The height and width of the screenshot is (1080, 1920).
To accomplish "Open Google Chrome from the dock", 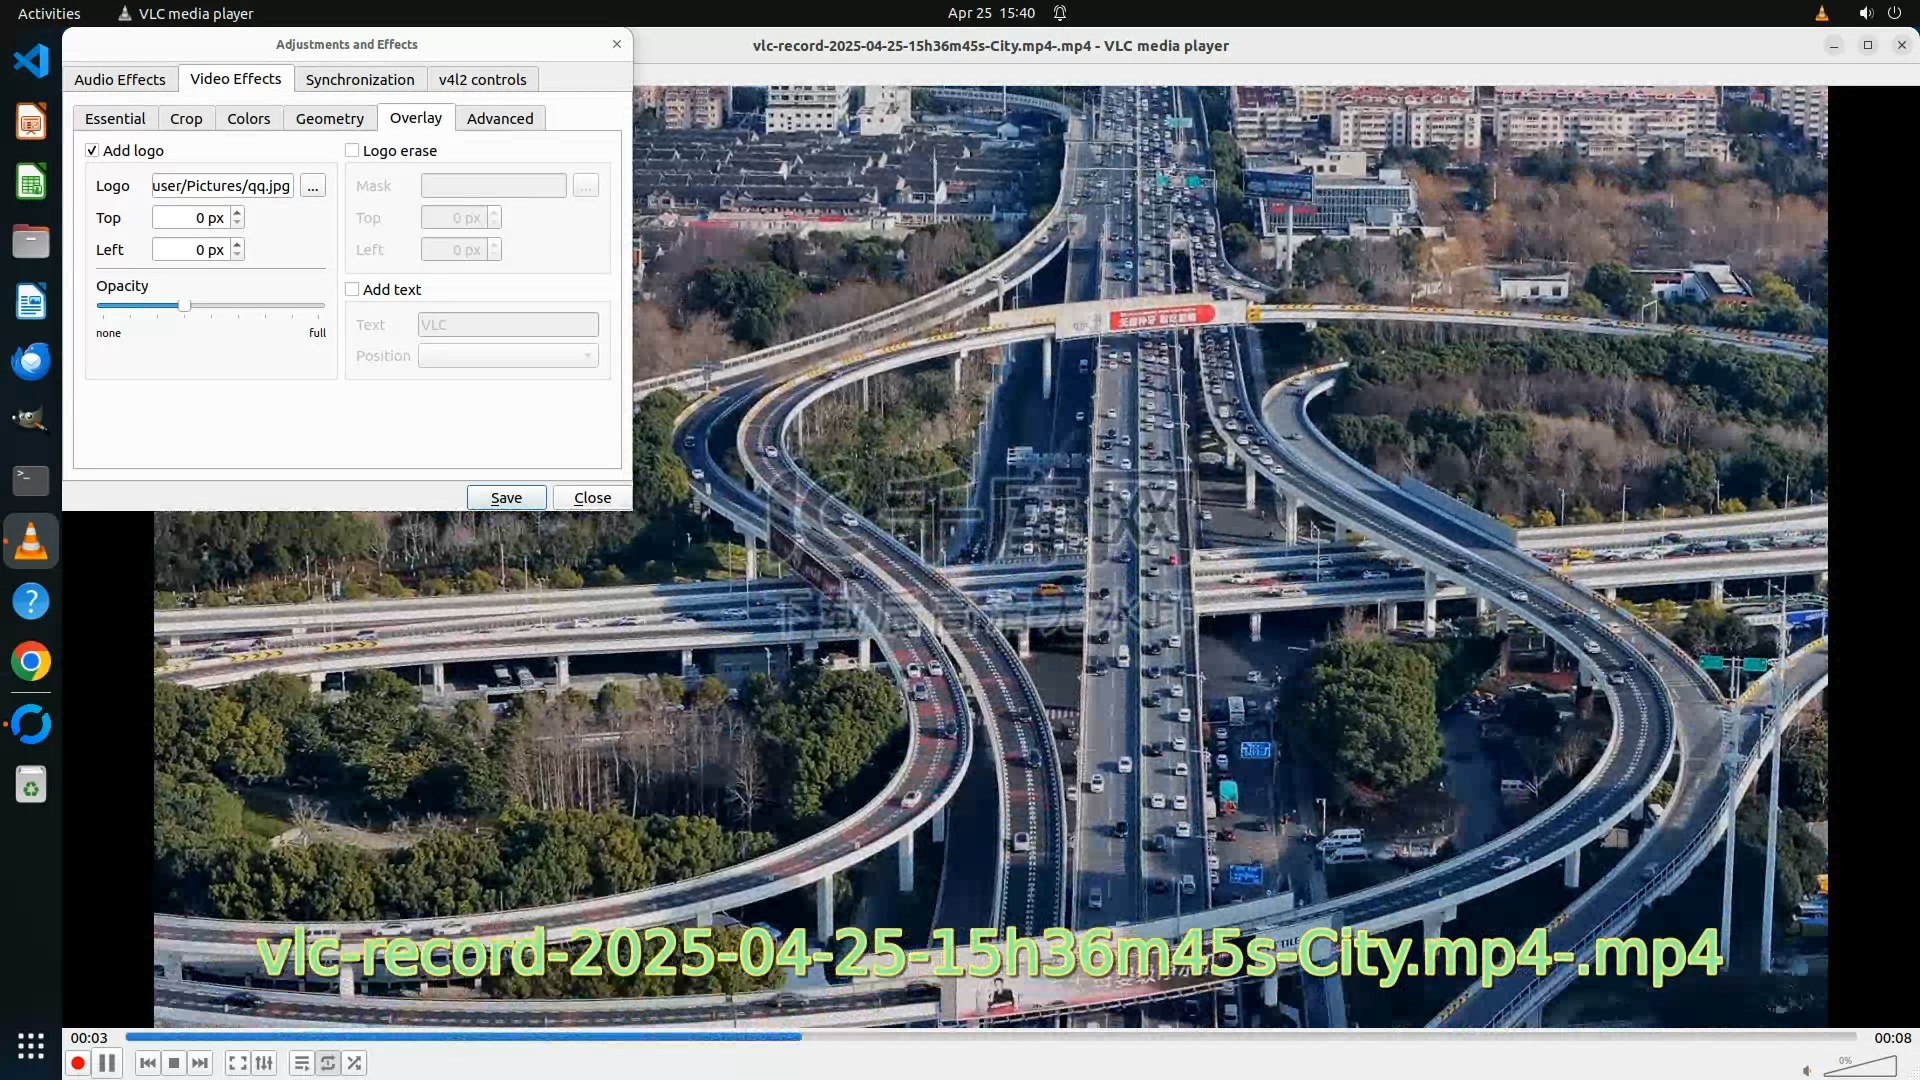I will tap(31, 661).
